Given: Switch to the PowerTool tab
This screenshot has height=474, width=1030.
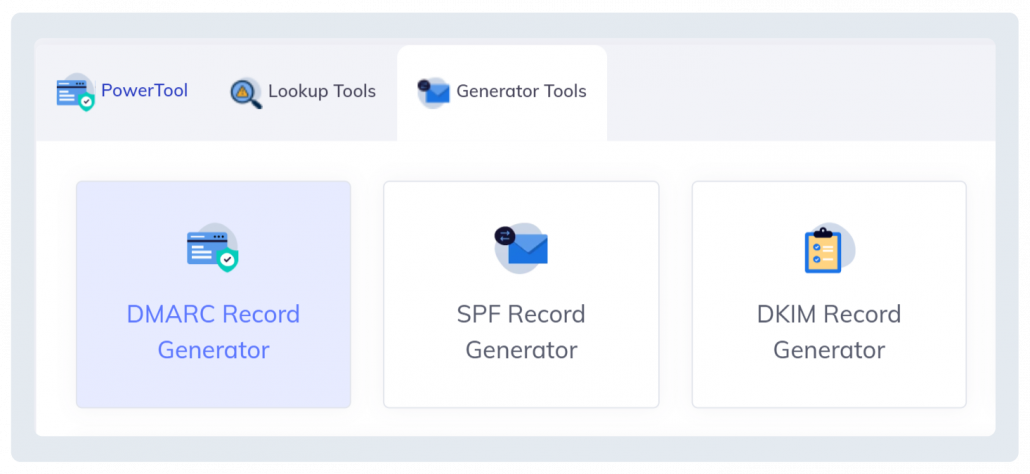Looking at the screenshot, I should coord(143,91).
